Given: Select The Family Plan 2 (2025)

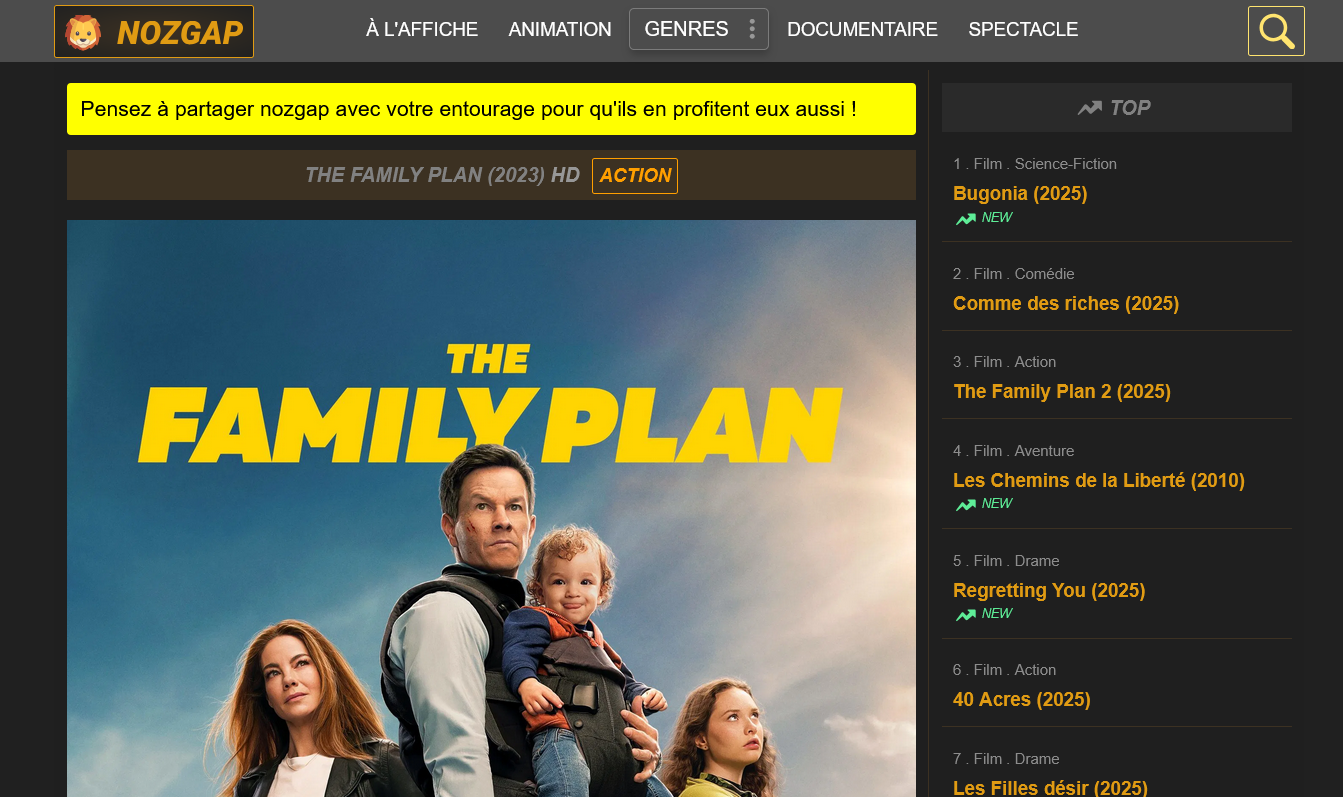Looking at the screenshot, I should click(1062, 391).
